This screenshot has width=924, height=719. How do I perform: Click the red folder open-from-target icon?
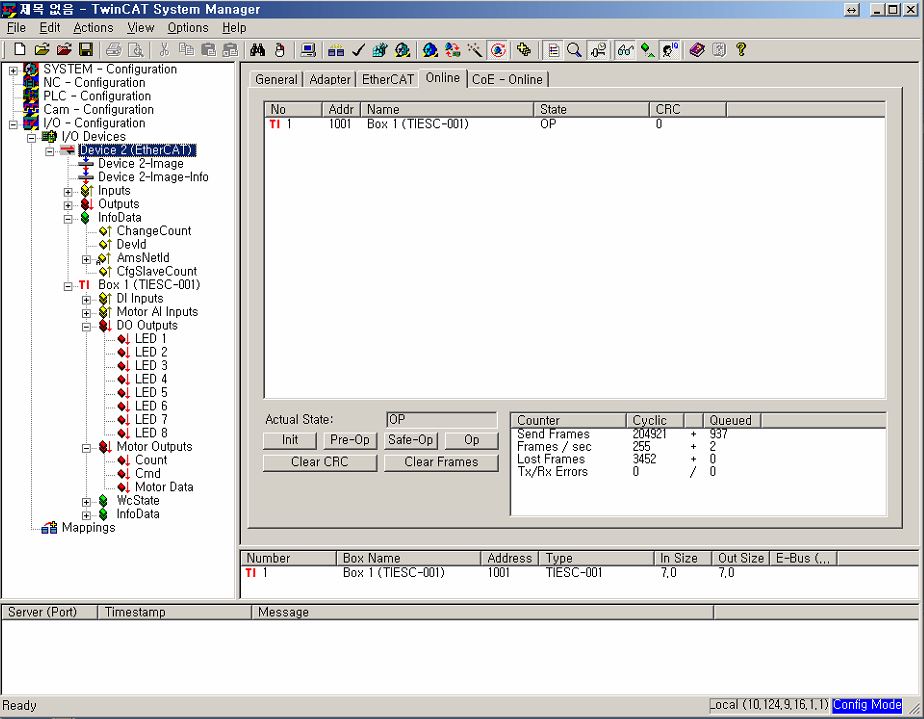64,50
